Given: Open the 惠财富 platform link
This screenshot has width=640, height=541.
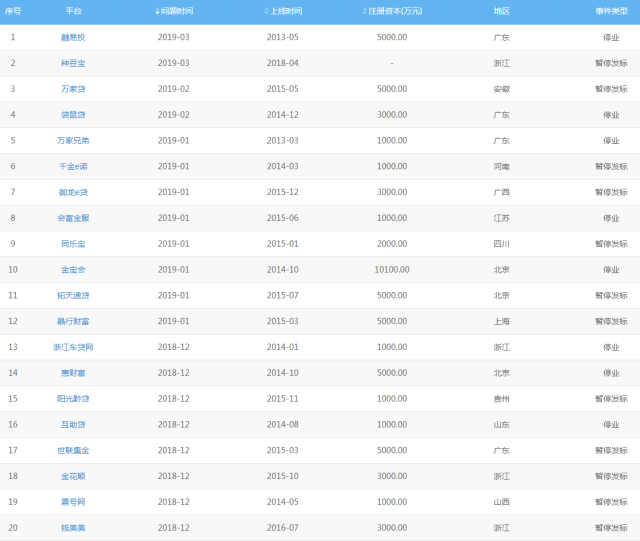Looking at the screenshot, I should [73, 373].
